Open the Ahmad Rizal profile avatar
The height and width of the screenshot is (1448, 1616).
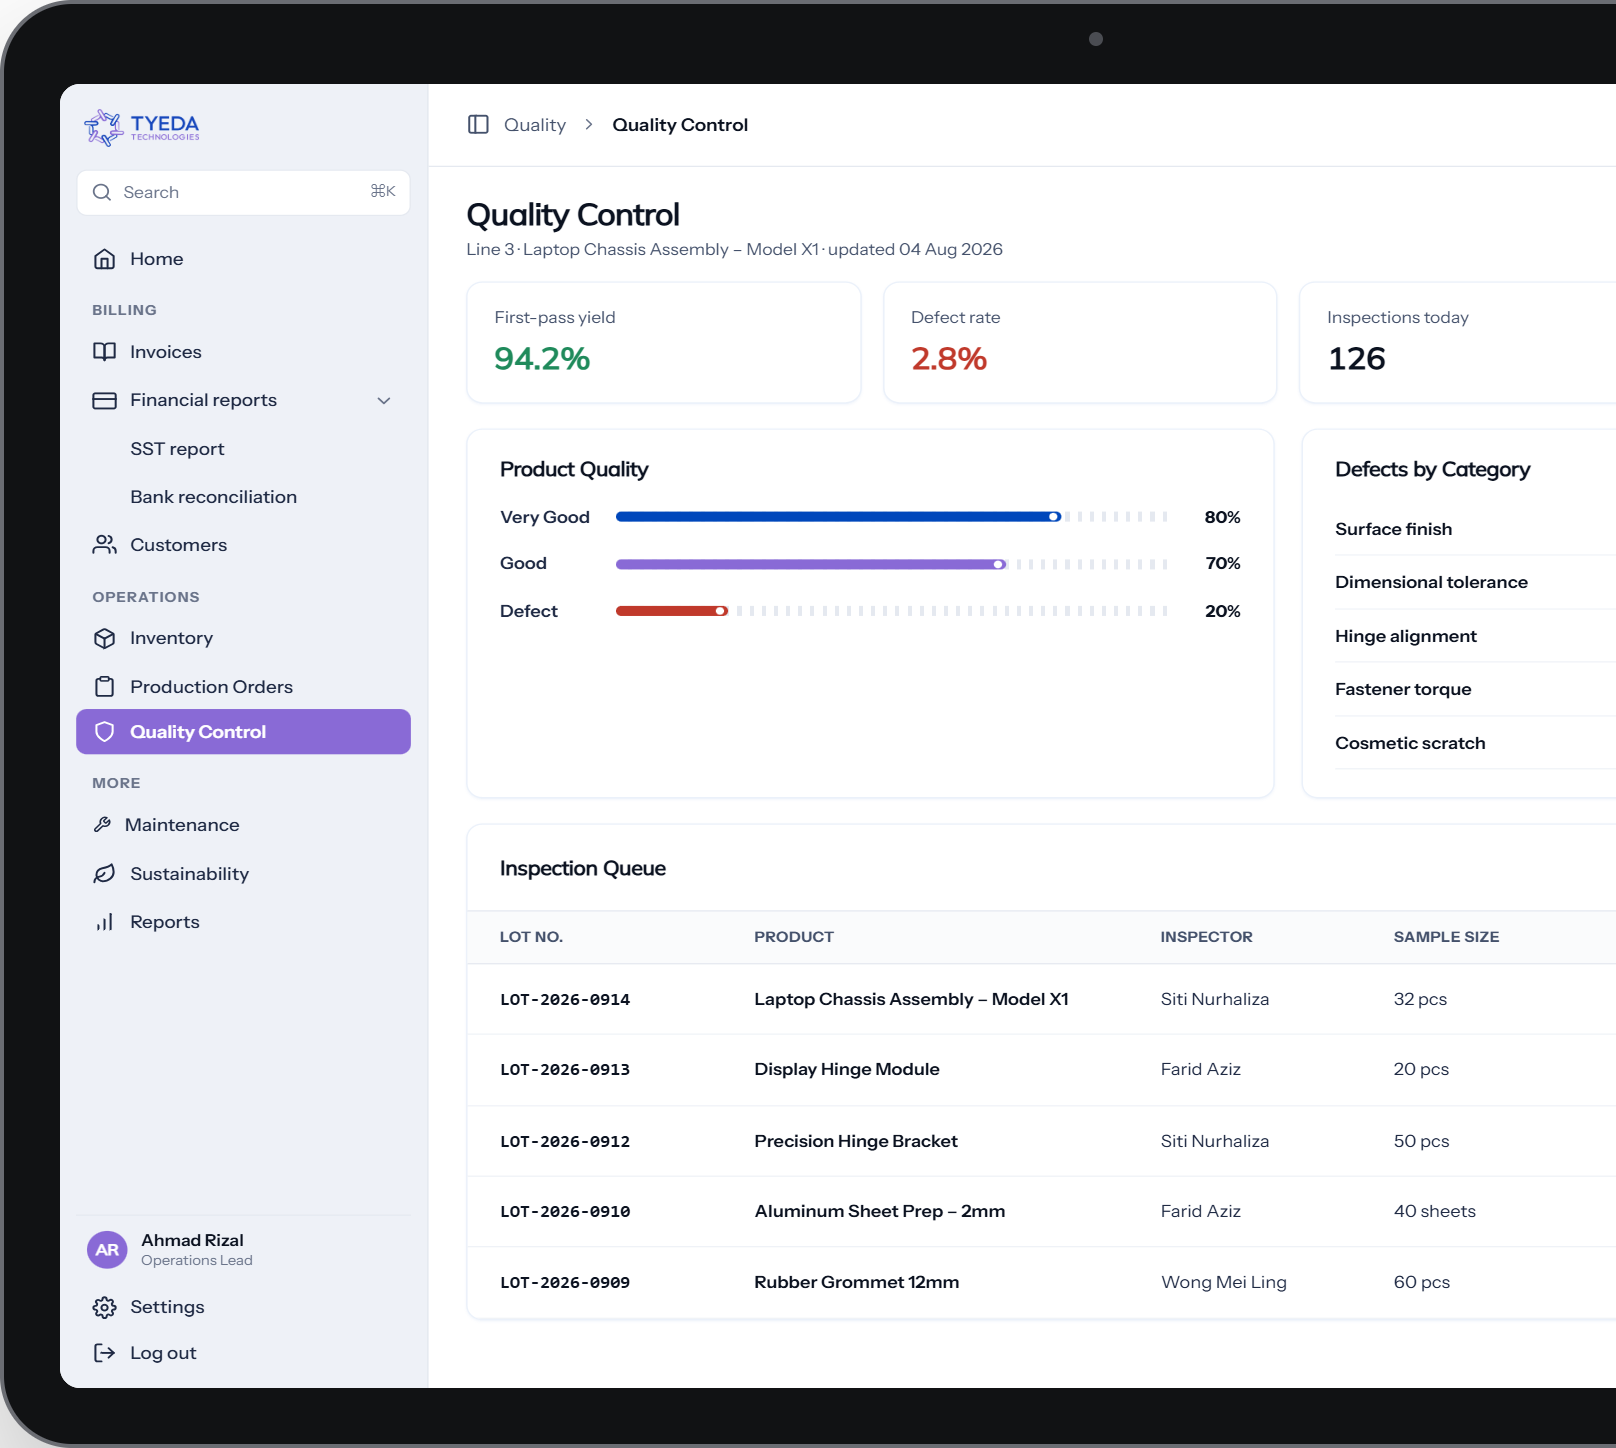107,1250
